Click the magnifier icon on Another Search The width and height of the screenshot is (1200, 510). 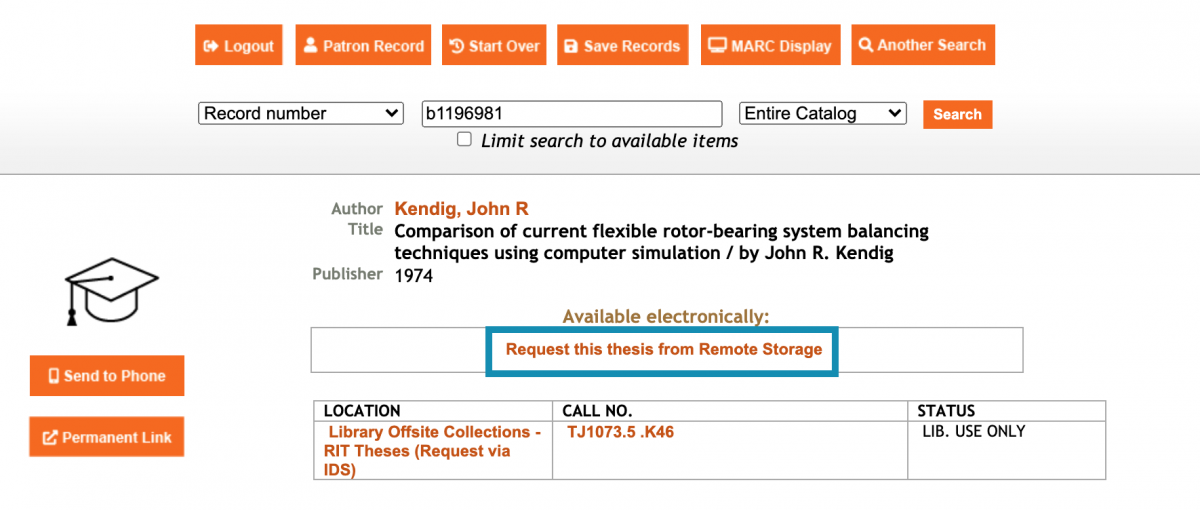pyautogui.click(x=866, y=46)
